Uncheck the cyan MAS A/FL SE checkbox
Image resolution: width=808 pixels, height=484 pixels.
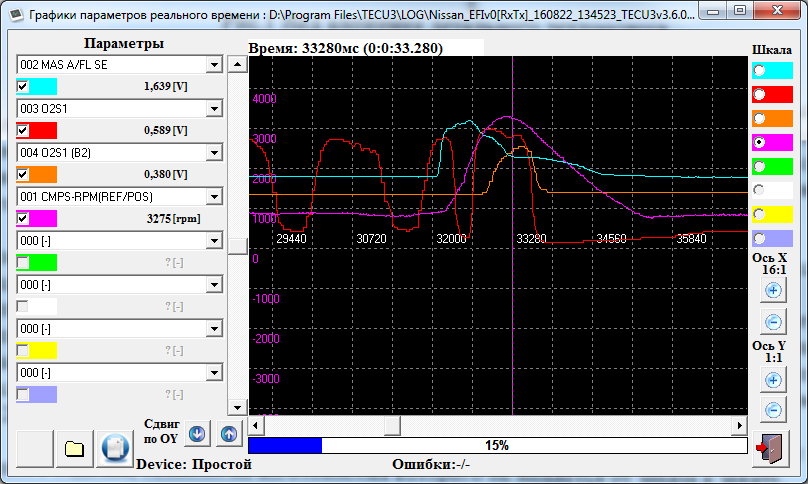point(23,86)
